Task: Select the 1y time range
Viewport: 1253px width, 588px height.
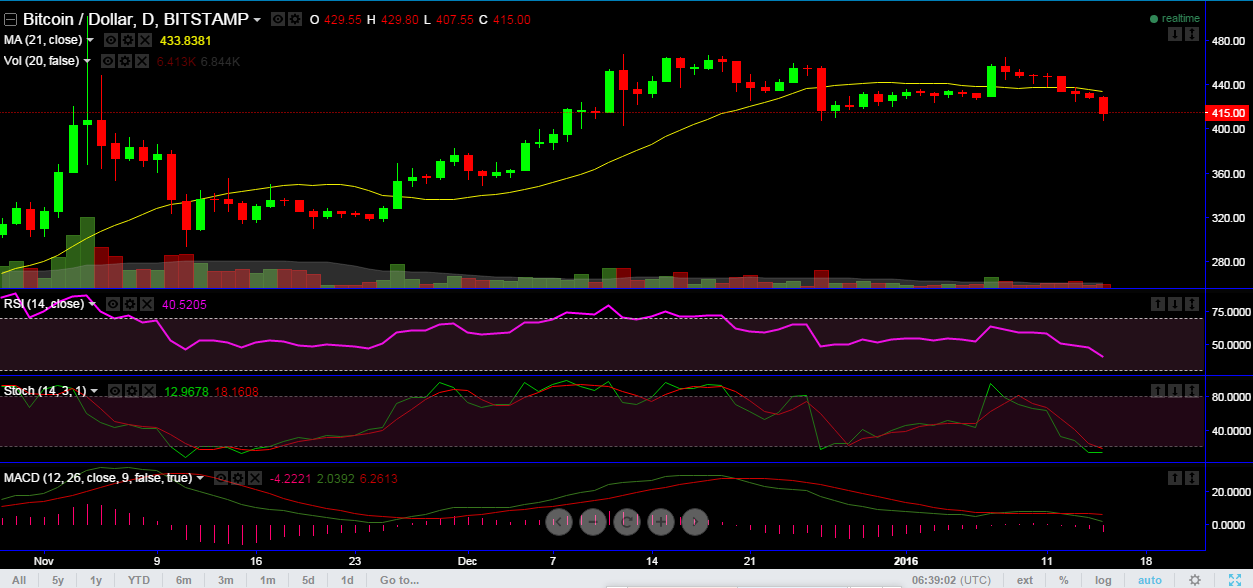Action: [96, 580]
